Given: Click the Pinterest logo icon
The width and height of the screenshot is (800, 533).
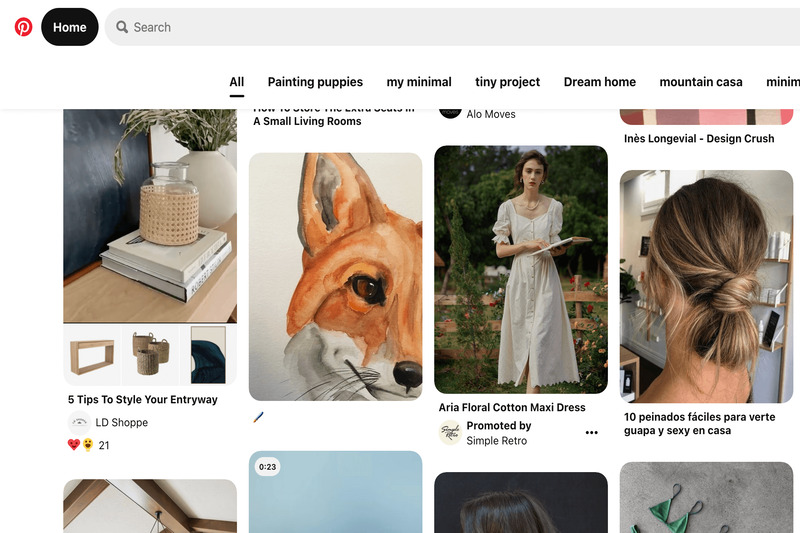Looking at the screenshot, I should [x=23, y=27].
